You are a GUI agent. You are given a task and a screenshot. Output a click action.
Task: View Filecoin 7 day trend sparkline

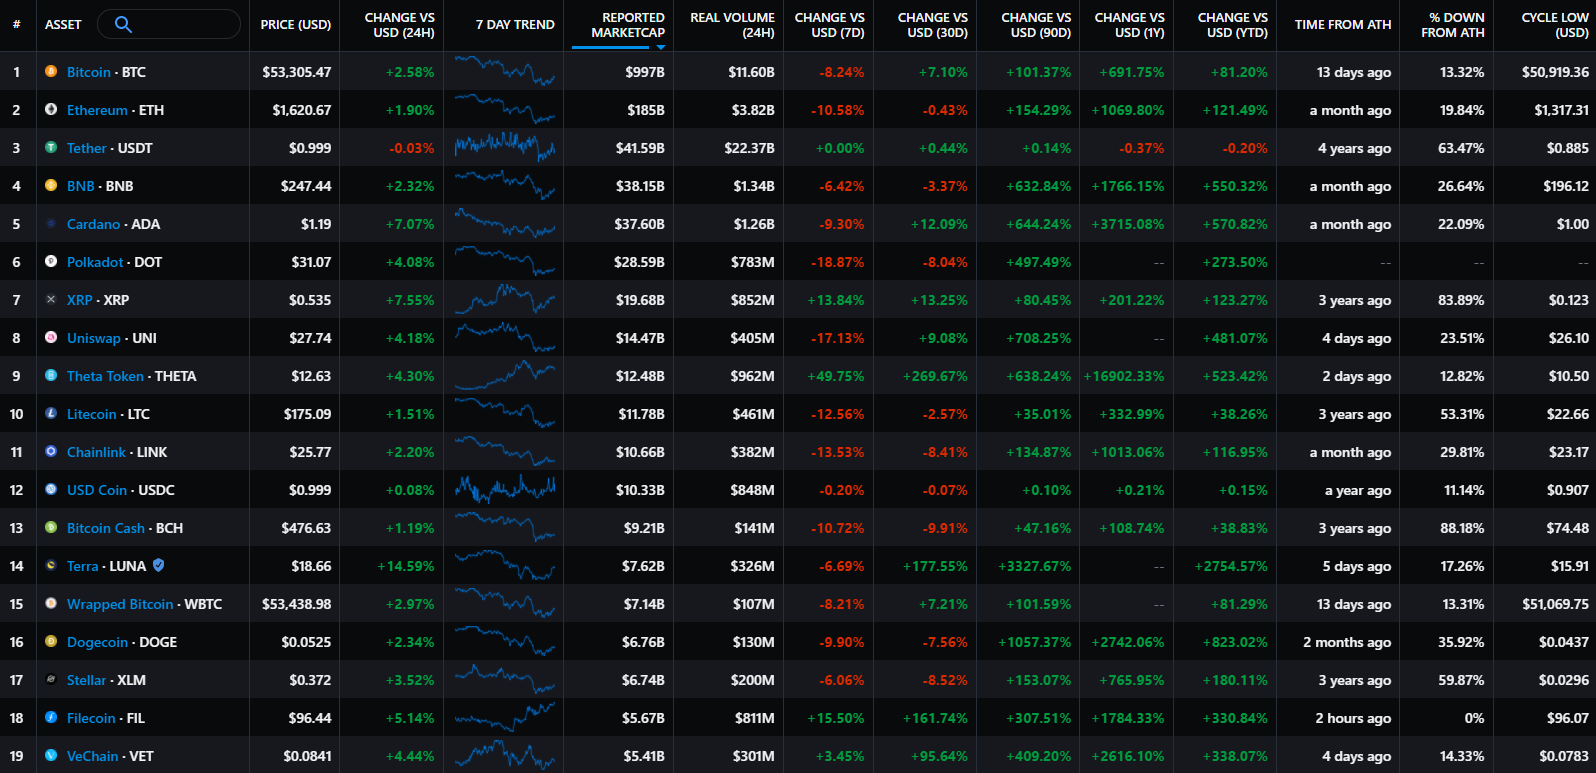[504, 718]
